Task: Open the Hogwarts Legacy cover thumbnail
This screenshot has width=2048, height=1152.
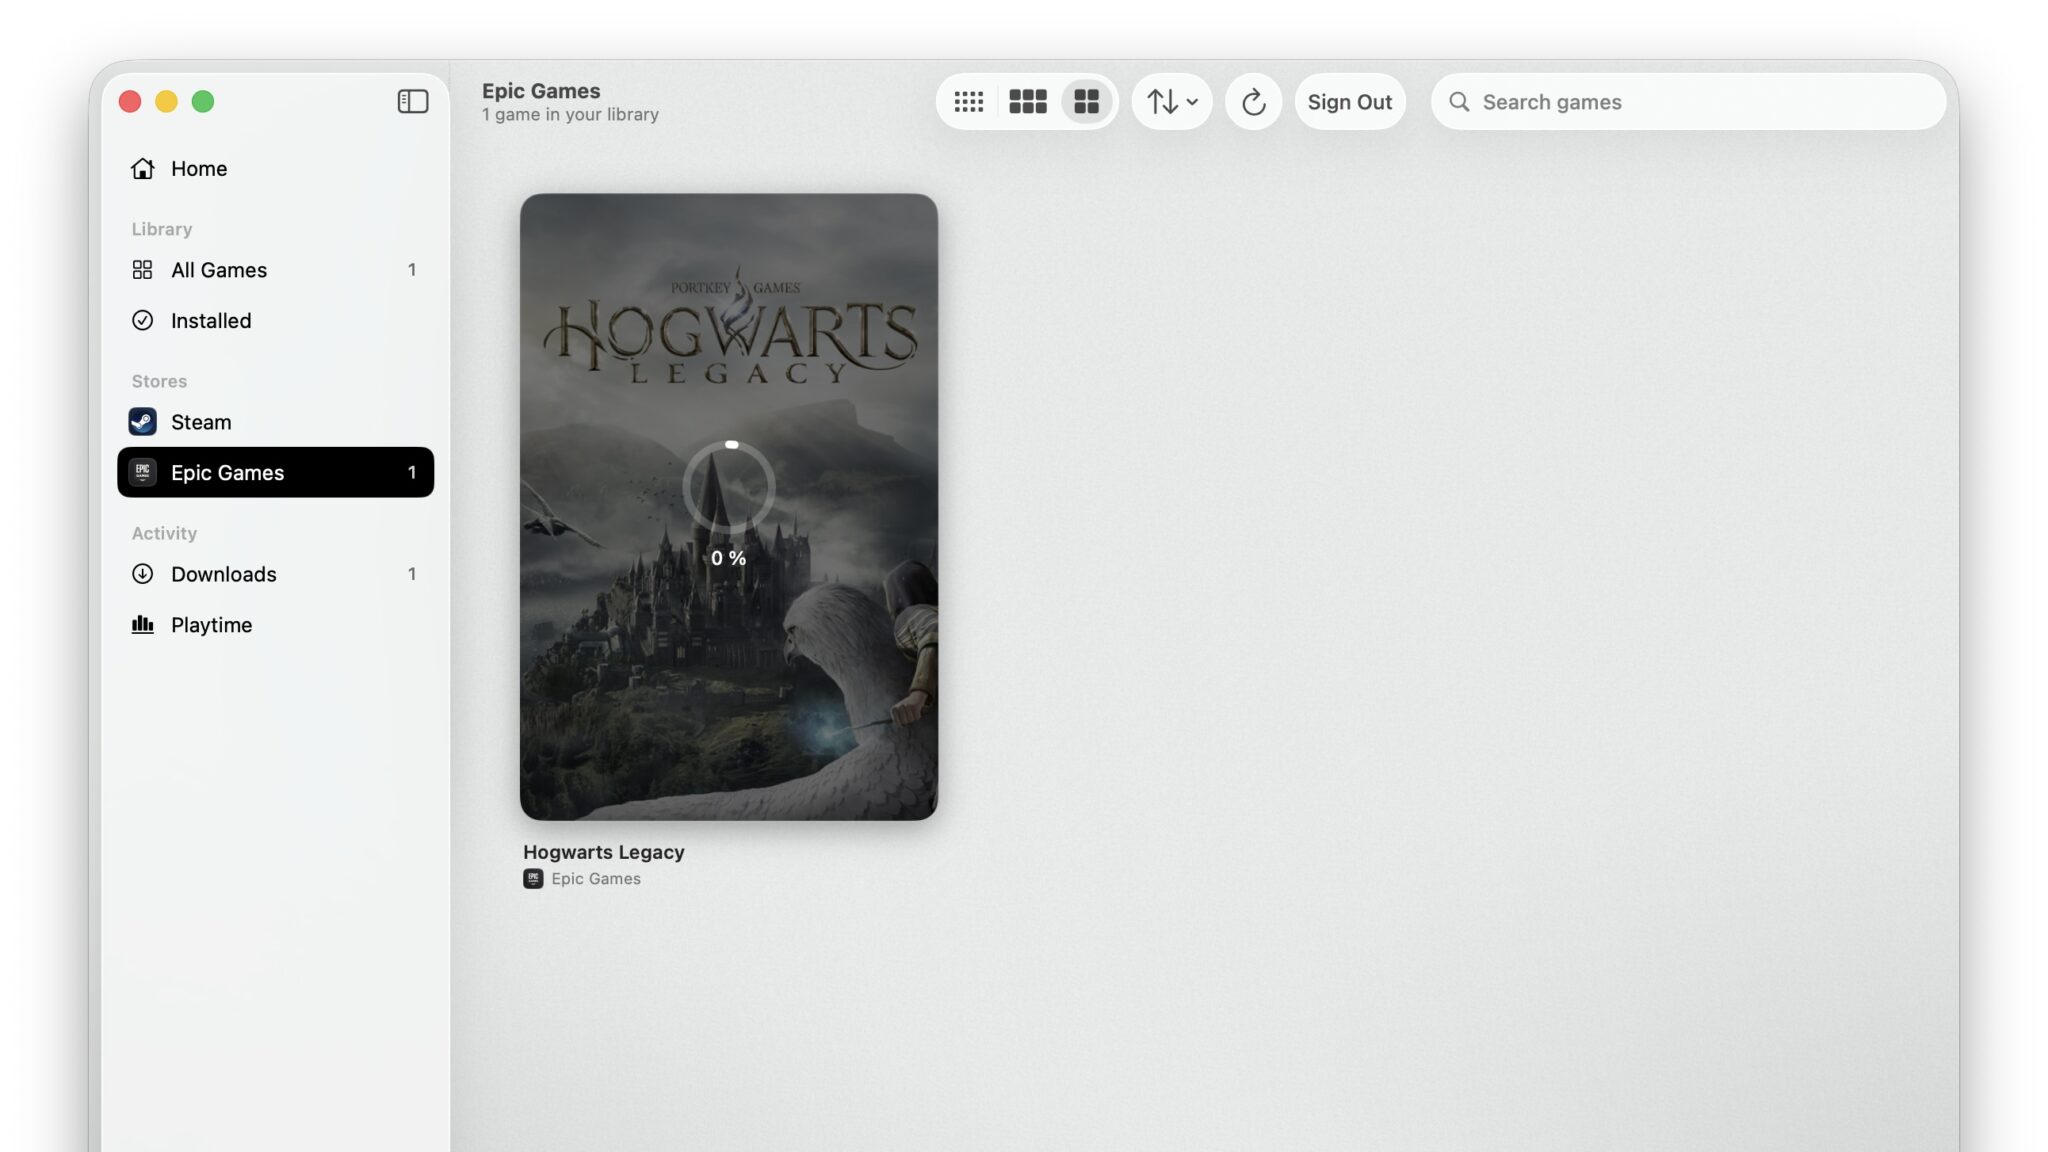Action: pyautogui.click(x=729, y=507)
